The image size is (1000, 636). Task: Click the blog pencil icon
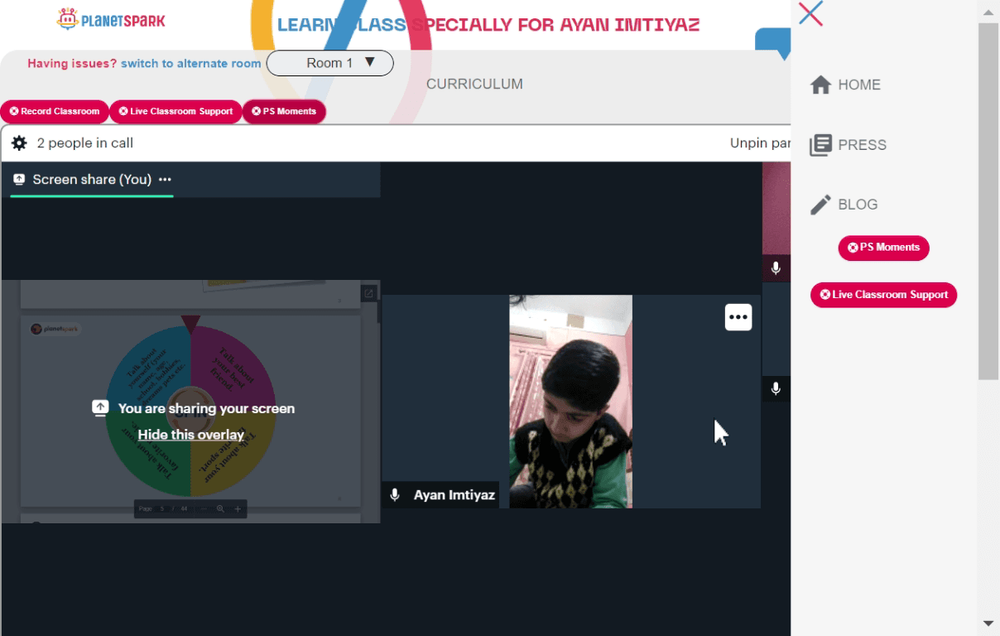(821, 204)
